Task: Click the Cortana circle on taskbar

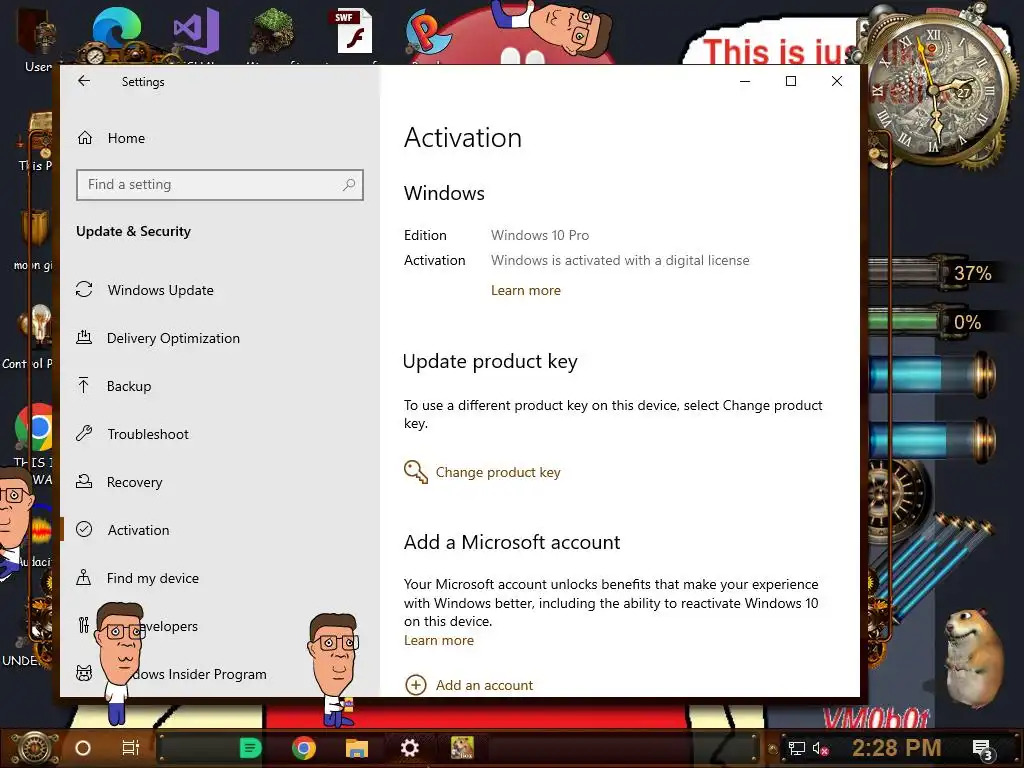Action: (x=83, y=748)
